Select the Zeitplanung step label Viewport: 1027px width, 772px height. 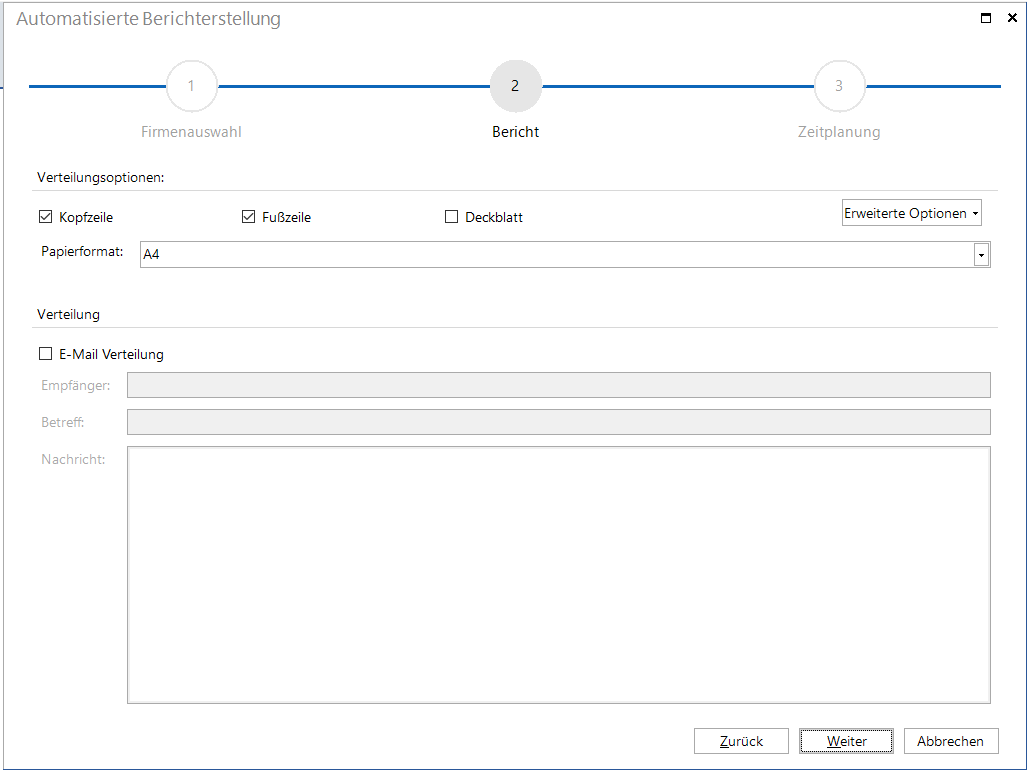point(839,132)
